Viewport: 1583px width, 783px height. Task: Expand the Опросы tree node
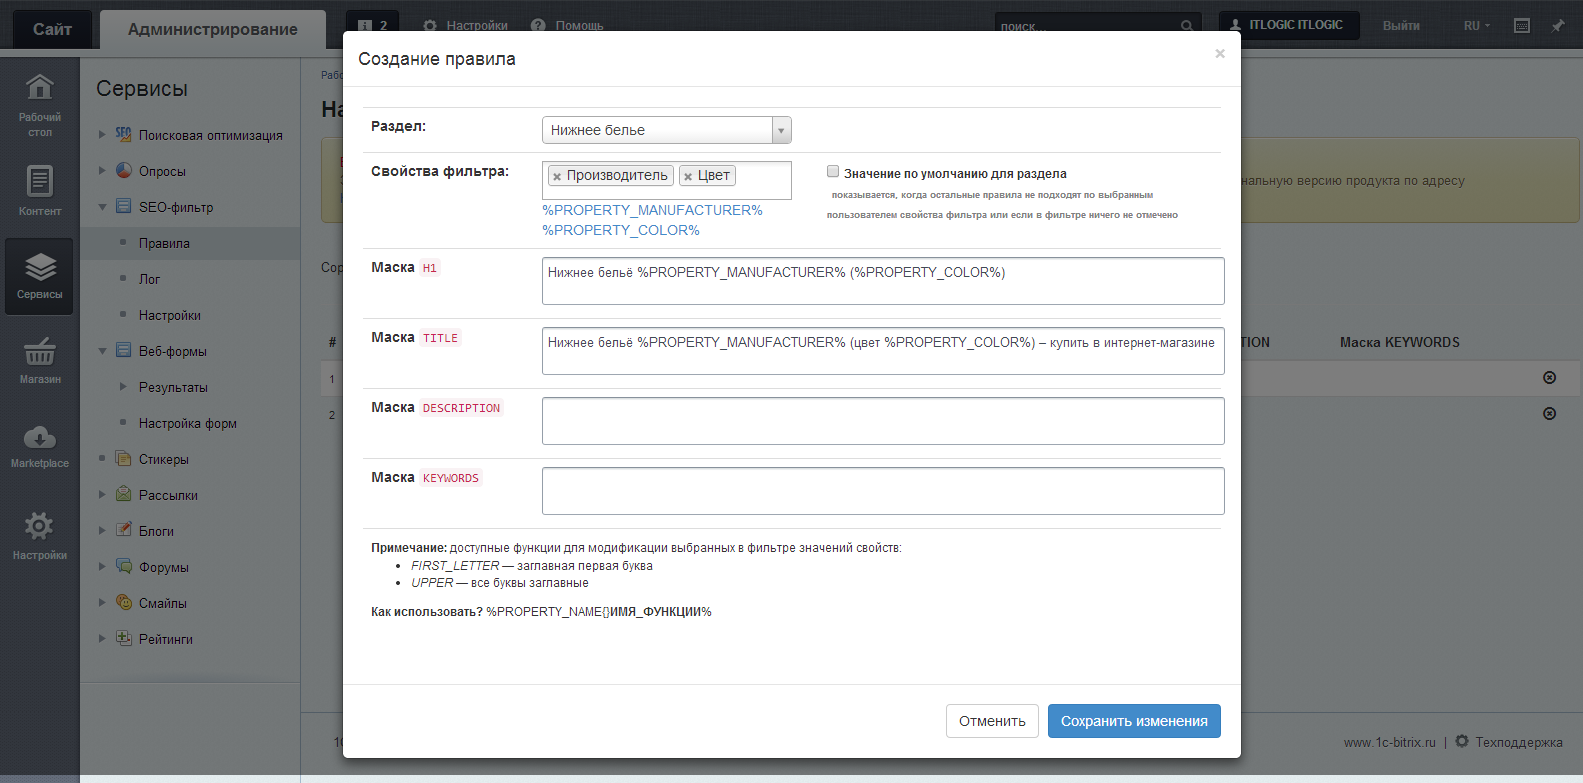click(x=102, y=170)
